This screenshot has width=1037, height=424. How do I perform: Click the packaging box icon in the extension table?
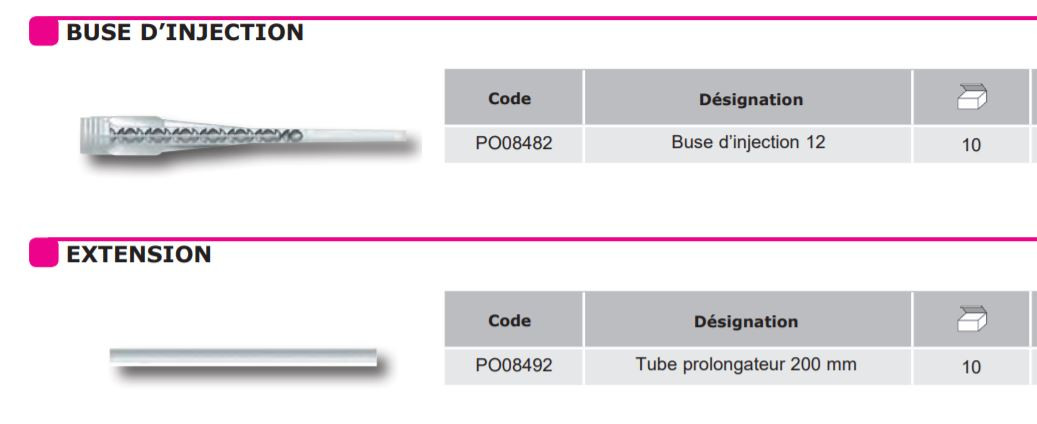point(971,320)
